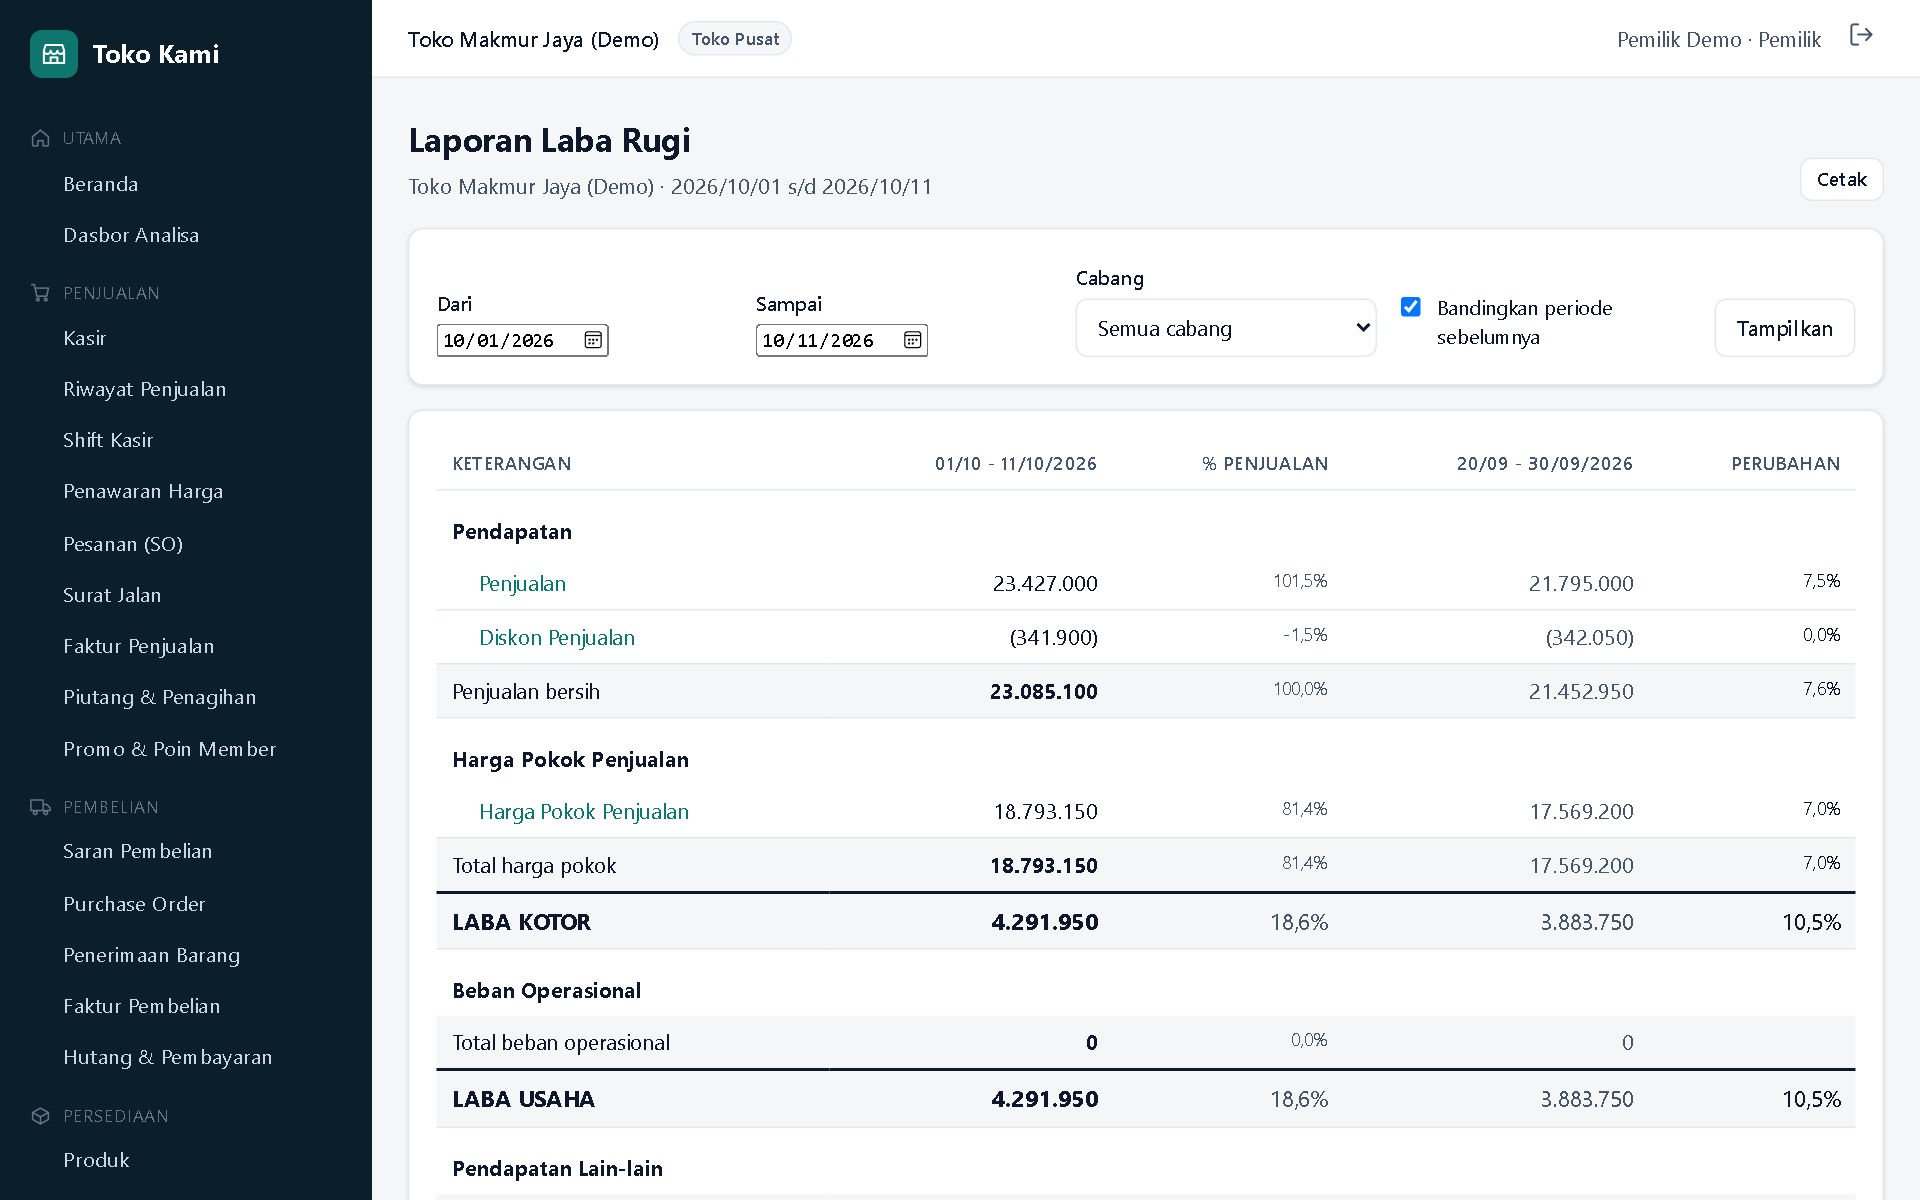The image size is (1920, 1200).
Task: Click LABA KOTOR value 4.291.950
Action: [x=1044, y=922]
